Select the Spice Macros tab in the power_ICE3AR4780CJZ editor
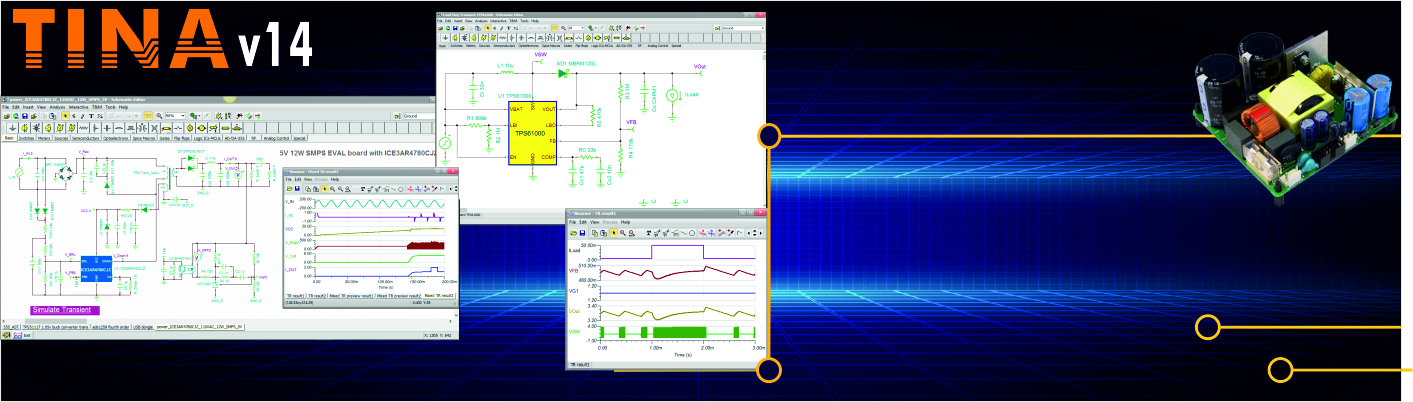 144,138
